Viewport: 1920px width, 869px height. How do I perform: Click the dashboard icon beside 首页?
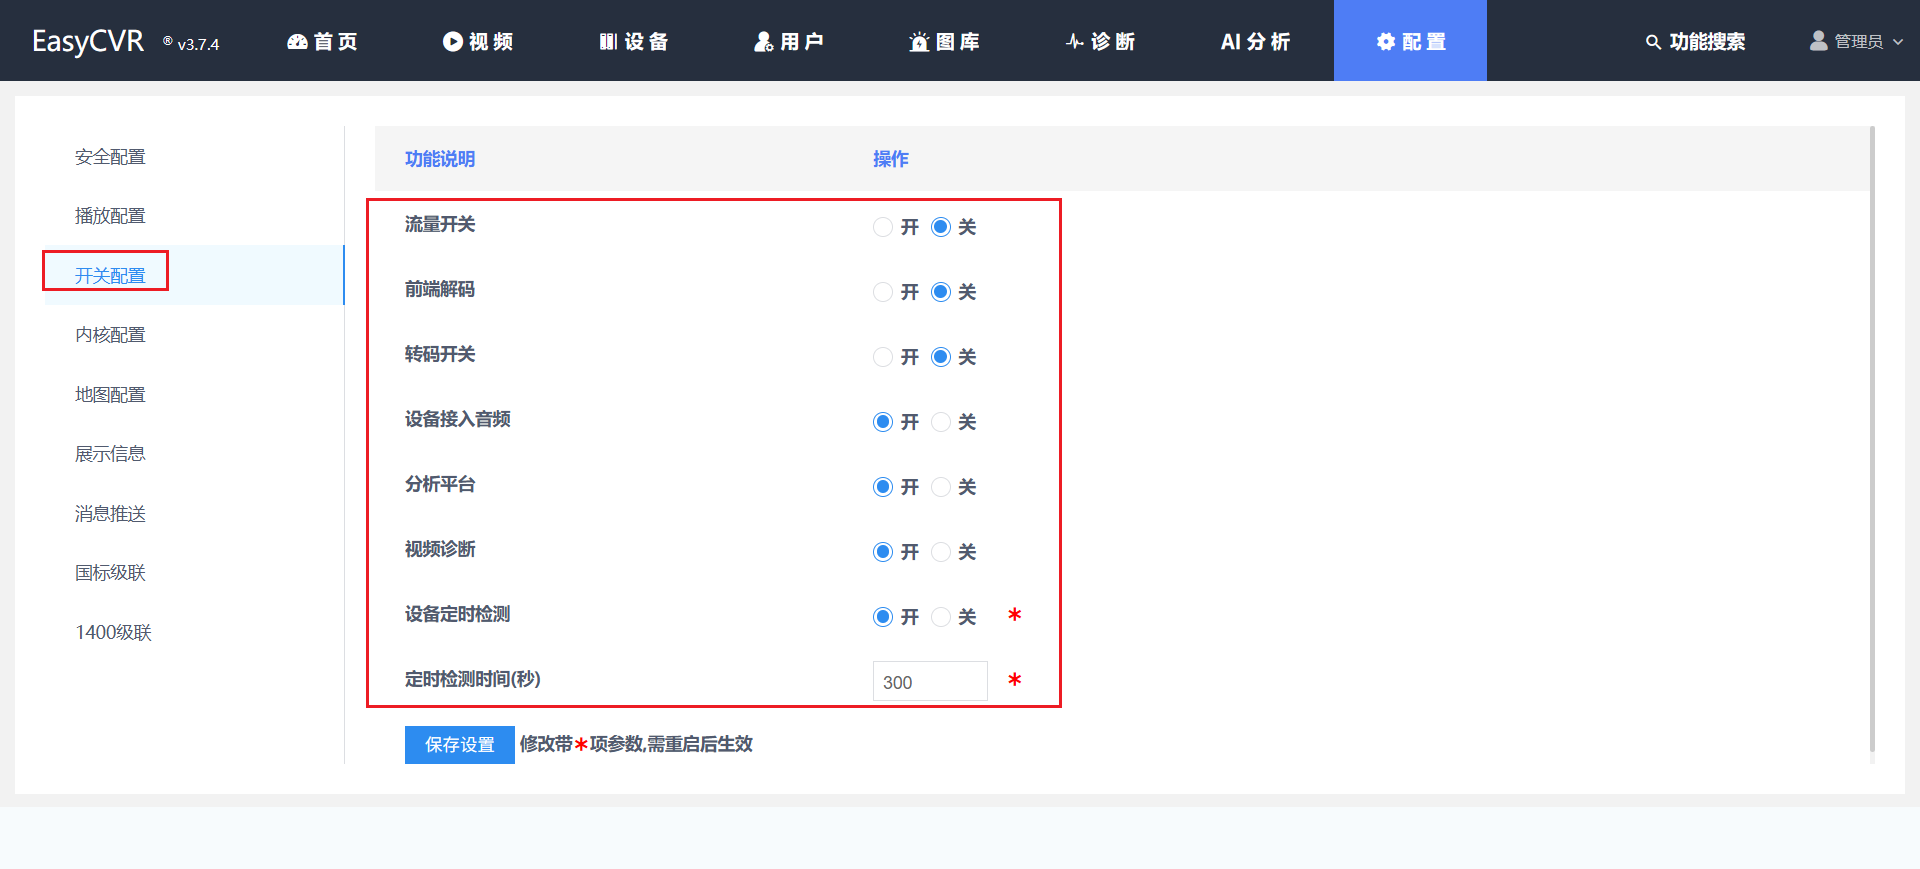(297, 42)
